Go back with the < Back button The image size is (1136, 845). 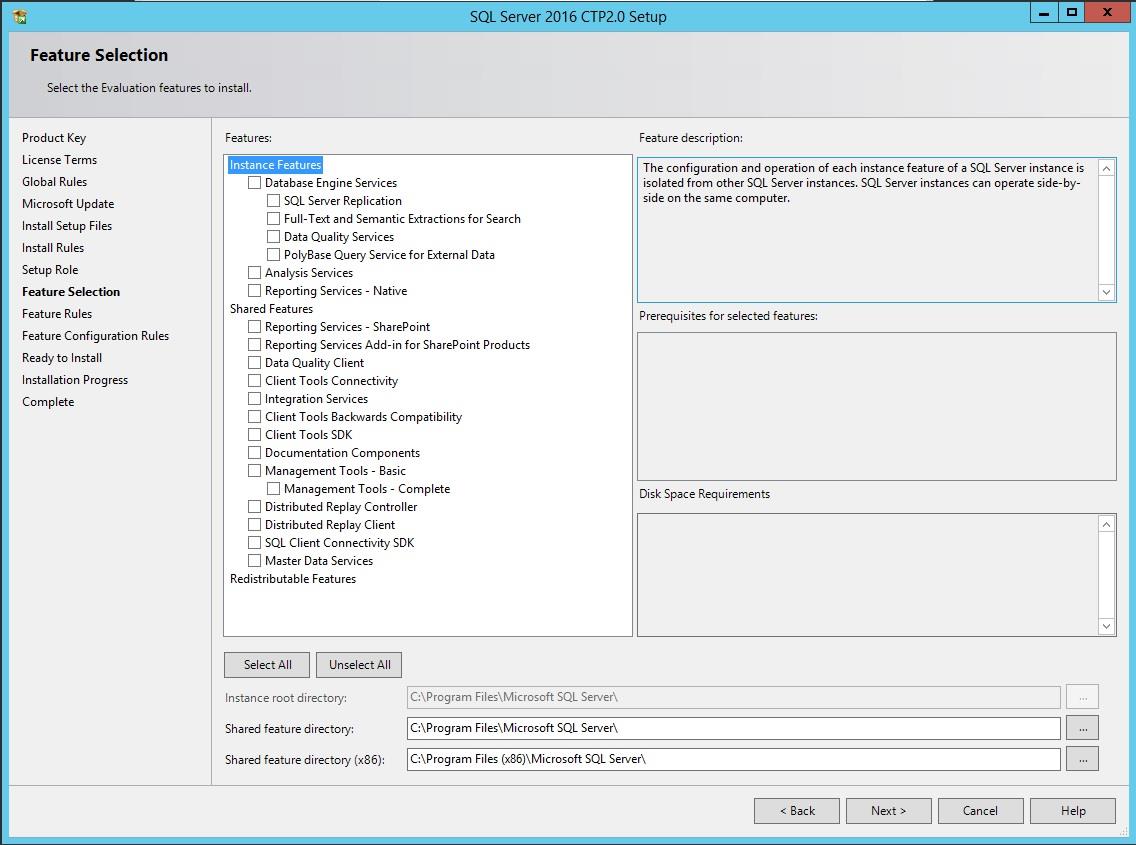tap(797, 811)
